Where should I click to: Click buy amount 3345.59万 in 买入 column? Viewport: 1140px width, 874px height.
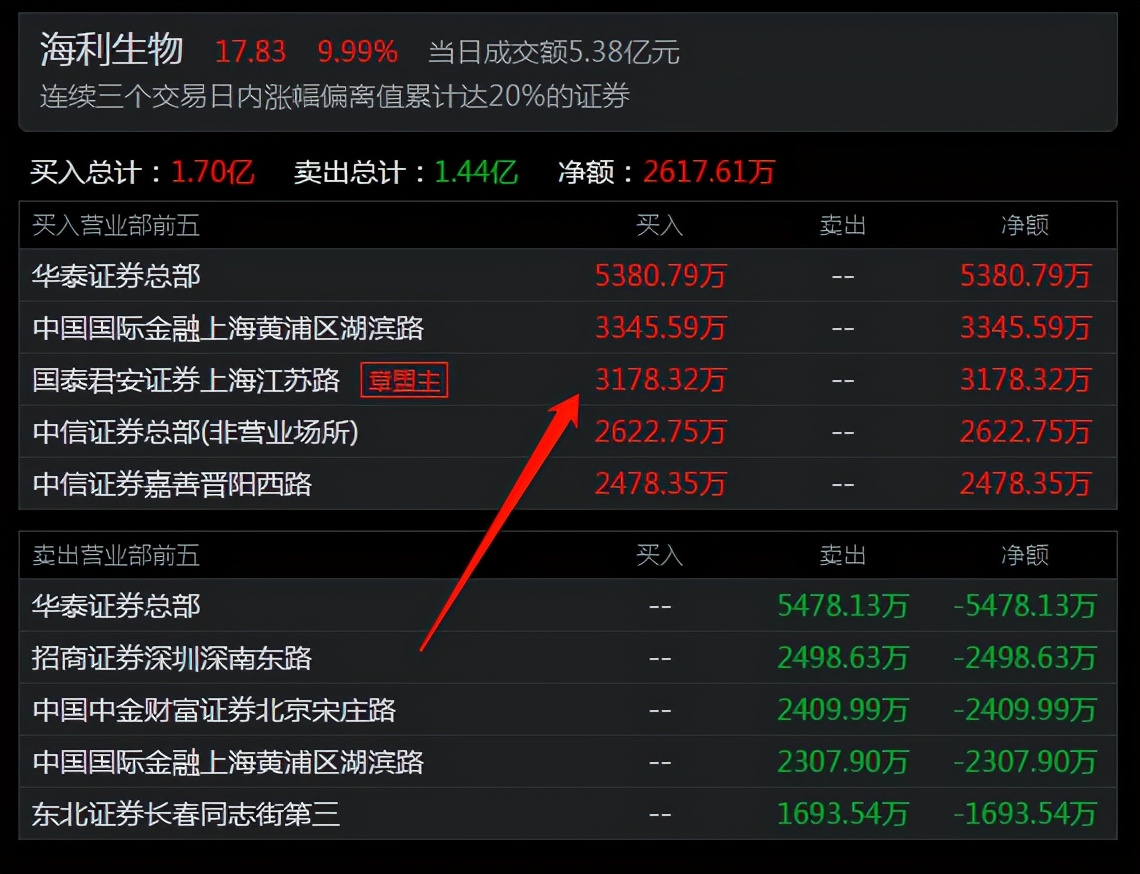661,329
